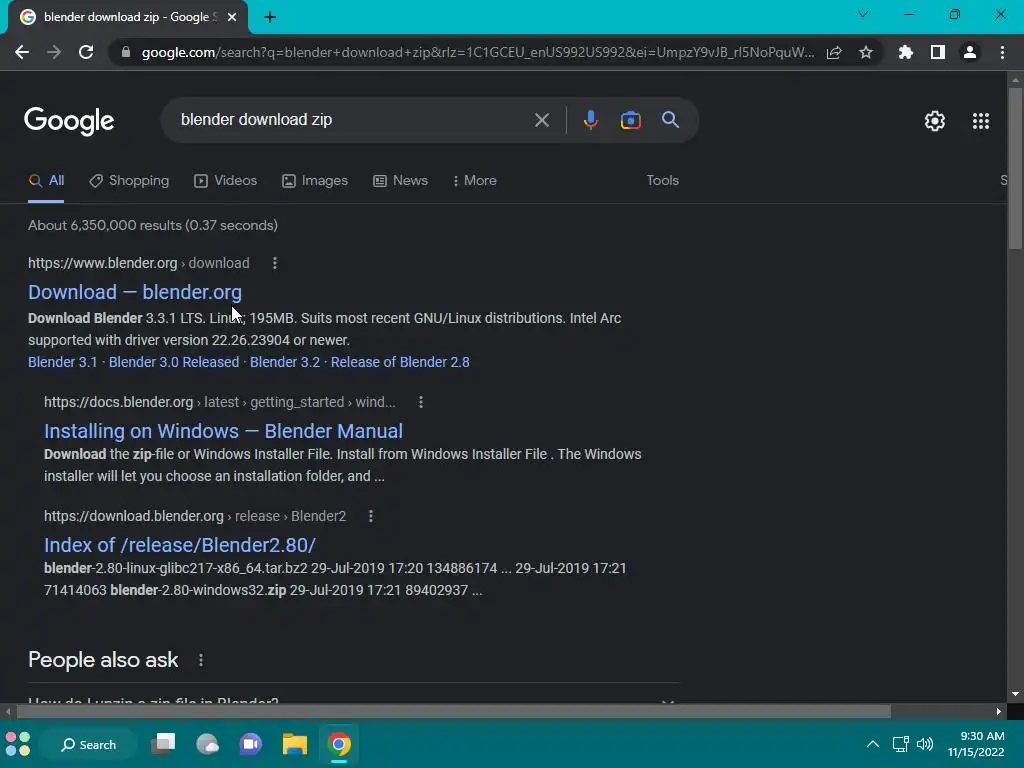Click the browser forward arrow
Image resolution: width=1024 pixels, height=768 pixels.
(54, 52)
